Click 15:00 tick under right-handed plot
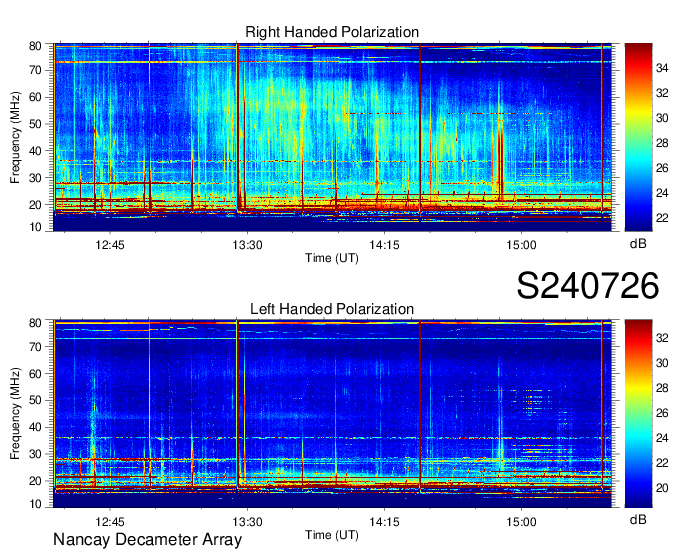This screenshot has height=552, width=680. pyautogui.click(x=521, y=245)
